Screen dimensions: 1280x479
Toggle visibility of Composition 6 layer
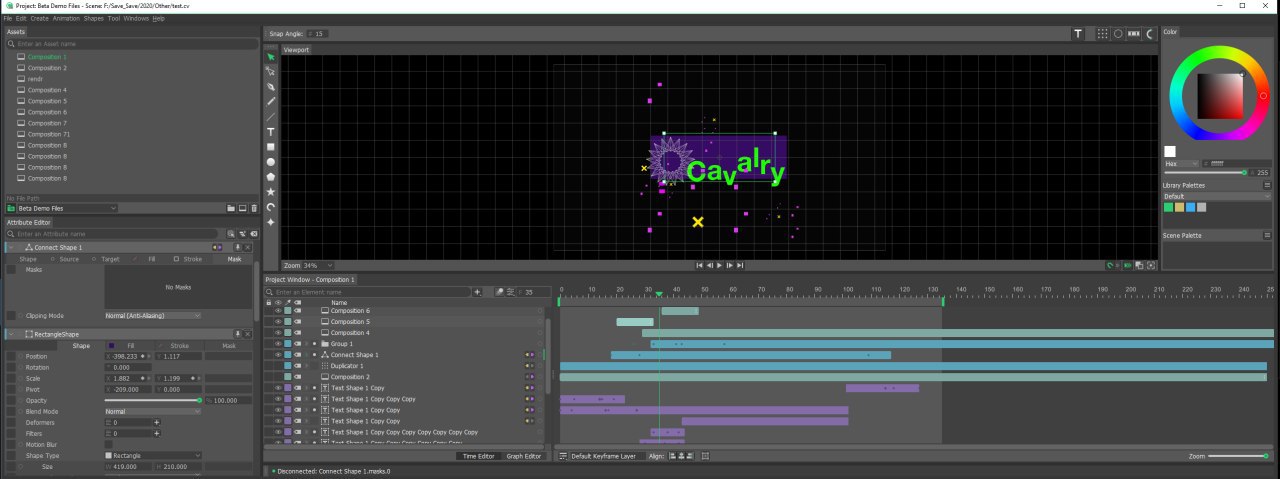278,311
